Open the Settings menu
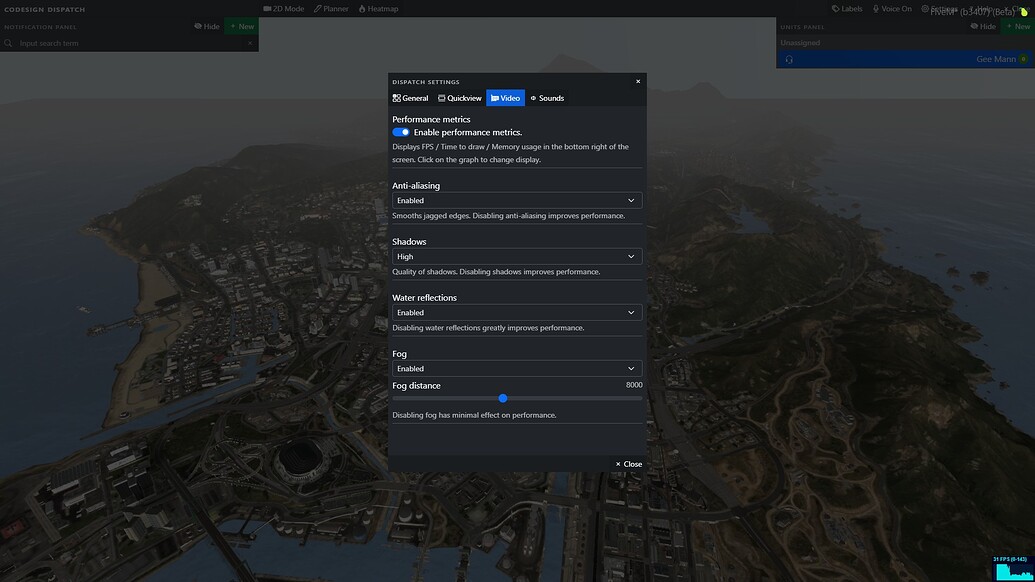1035x582 pixels. pos(937,7)
